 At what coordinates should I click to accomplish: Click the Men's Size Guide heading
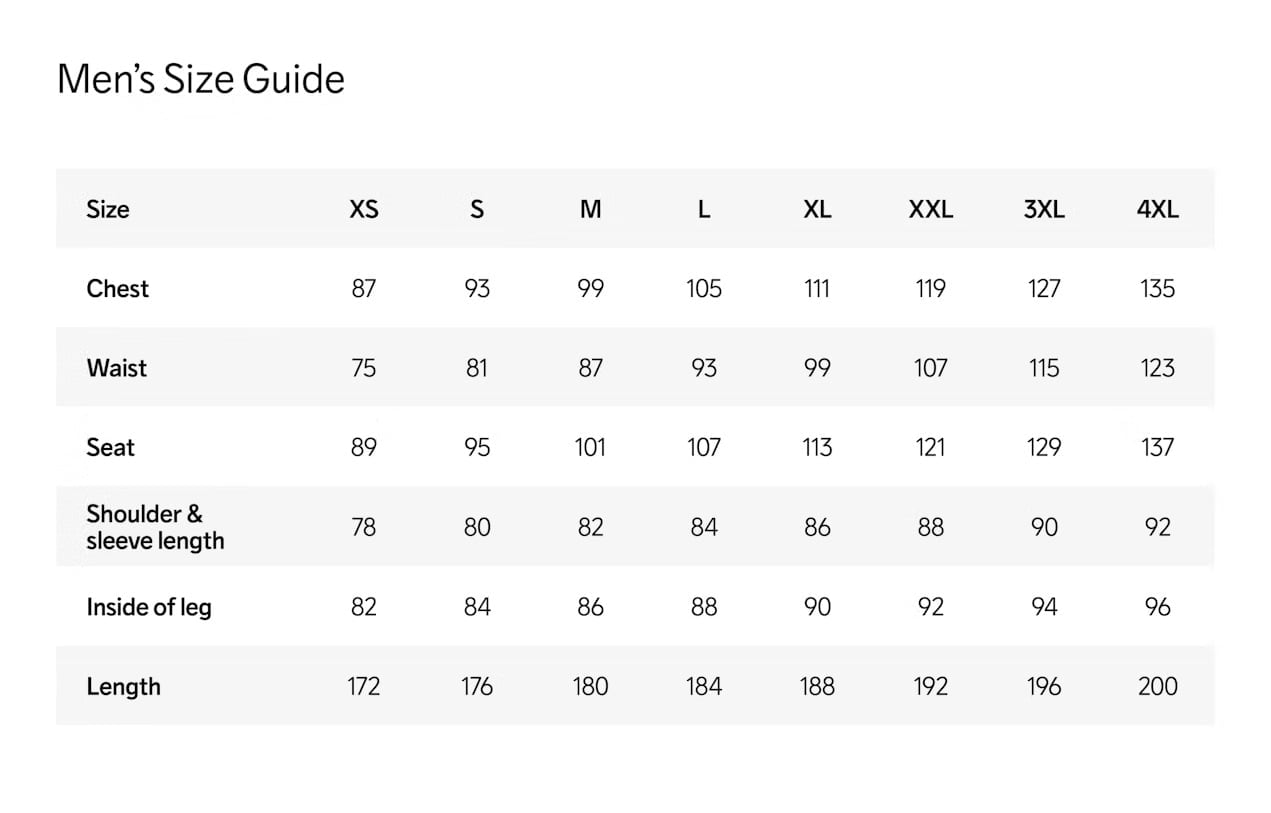(x=201, y=79)
